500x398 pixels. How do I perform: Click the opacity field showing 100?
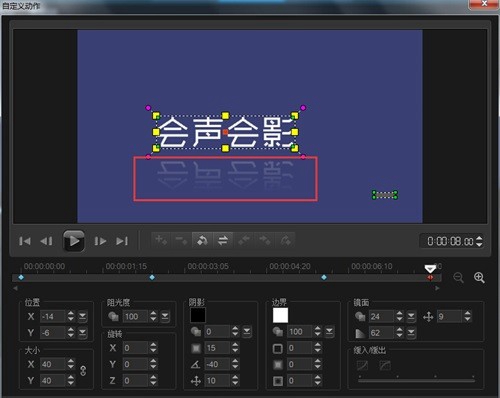[x=135, y=316]
